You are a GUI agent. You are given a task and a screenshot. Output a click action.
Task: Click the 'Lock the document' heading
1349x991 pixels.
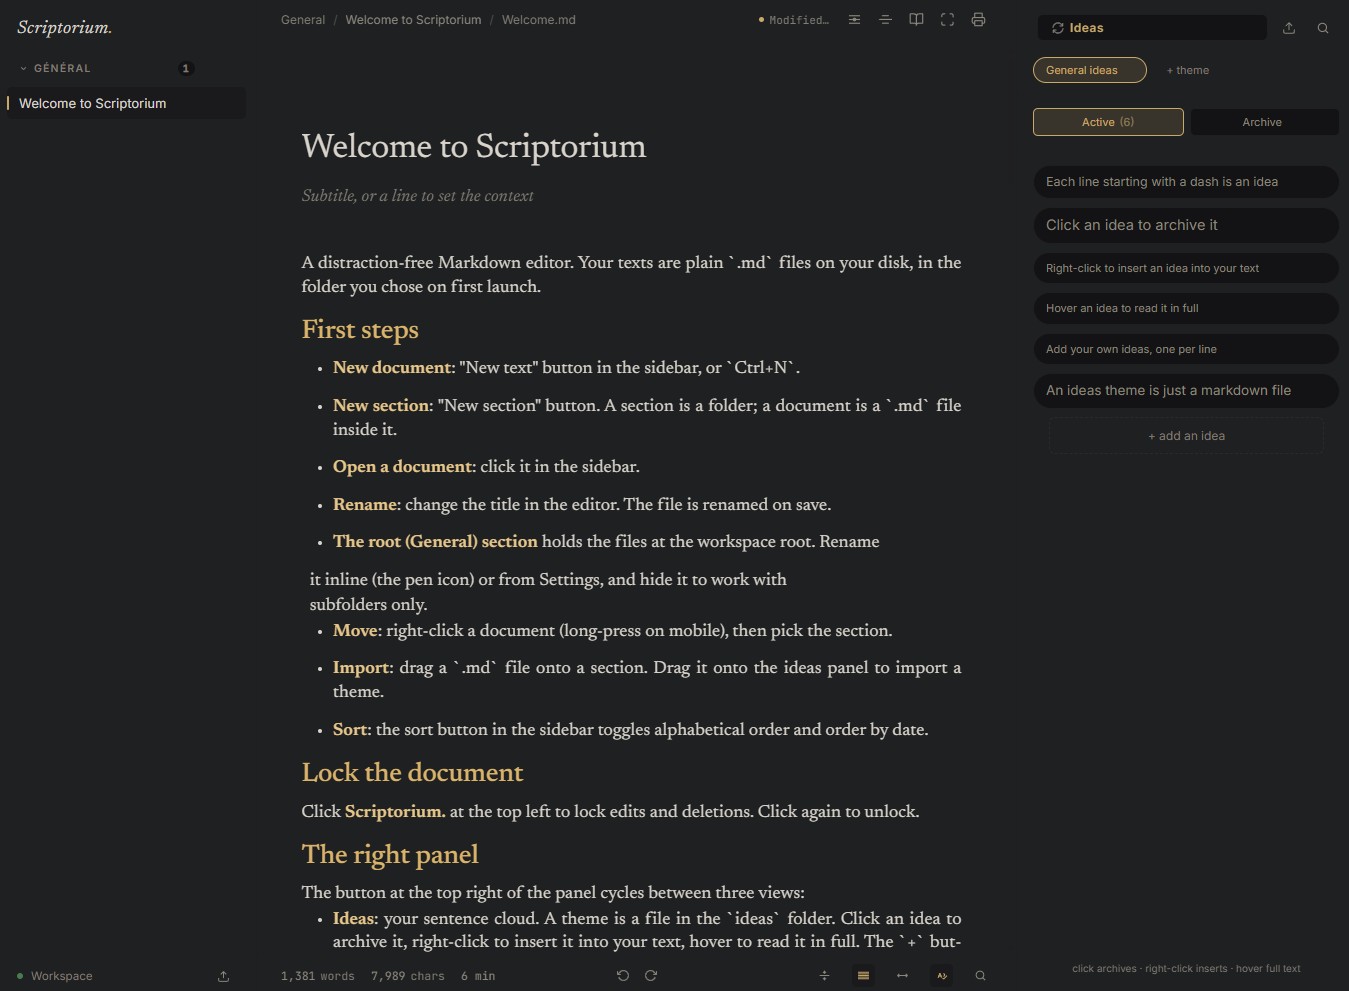pyautogui.click(x=412, y=773)
